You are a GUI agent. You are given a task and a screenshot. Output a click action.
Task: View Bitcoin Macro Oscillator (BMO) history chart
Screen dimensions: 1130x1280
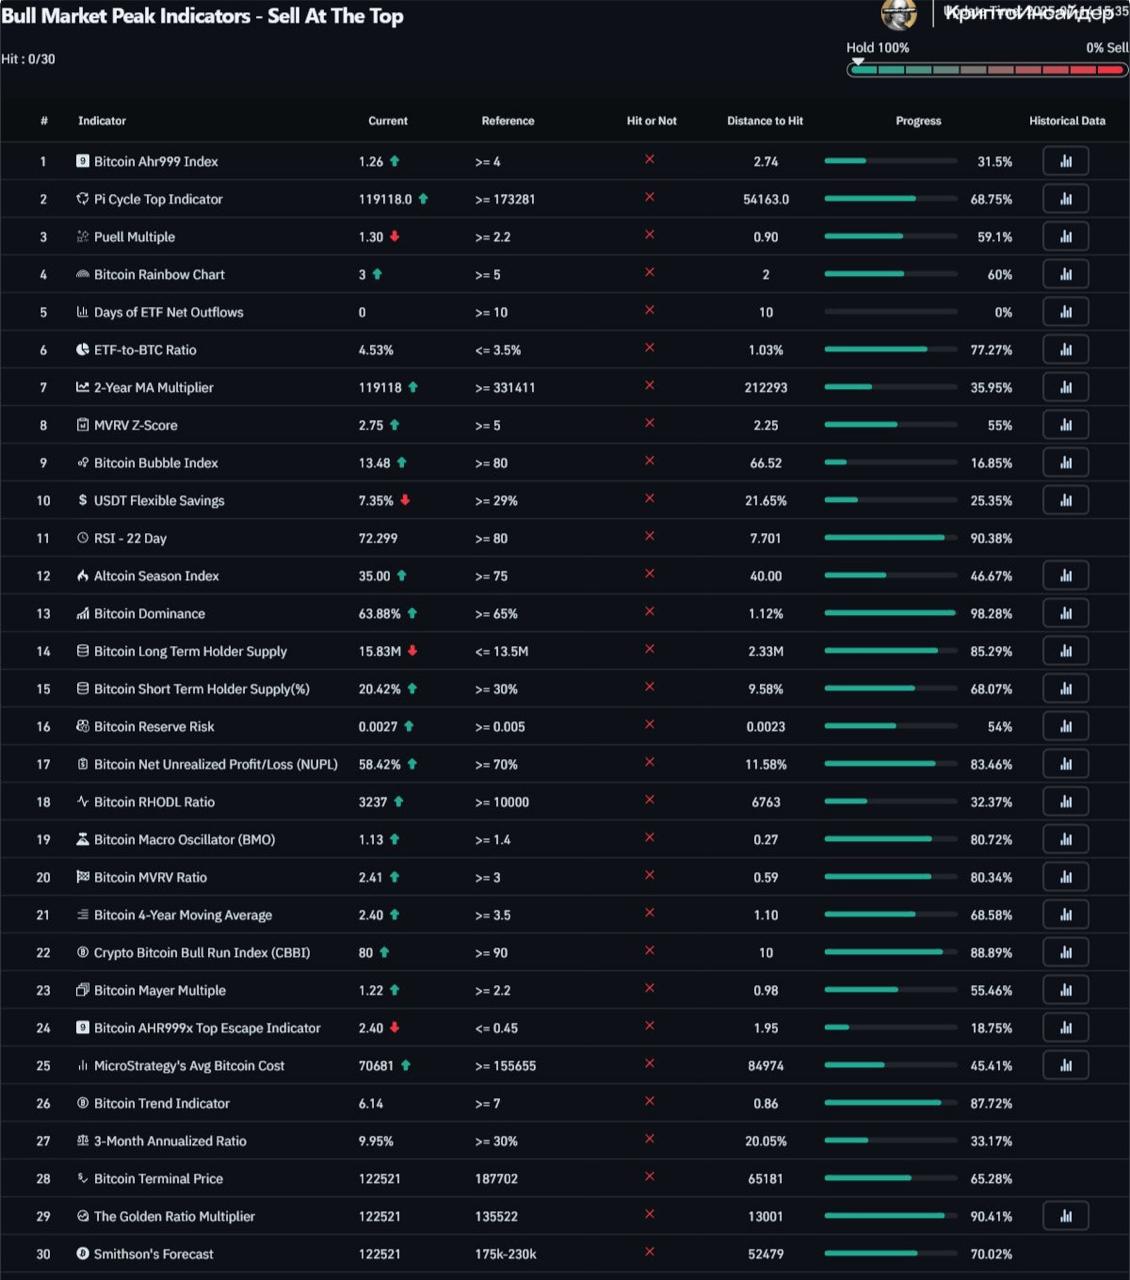point(1065,839)
